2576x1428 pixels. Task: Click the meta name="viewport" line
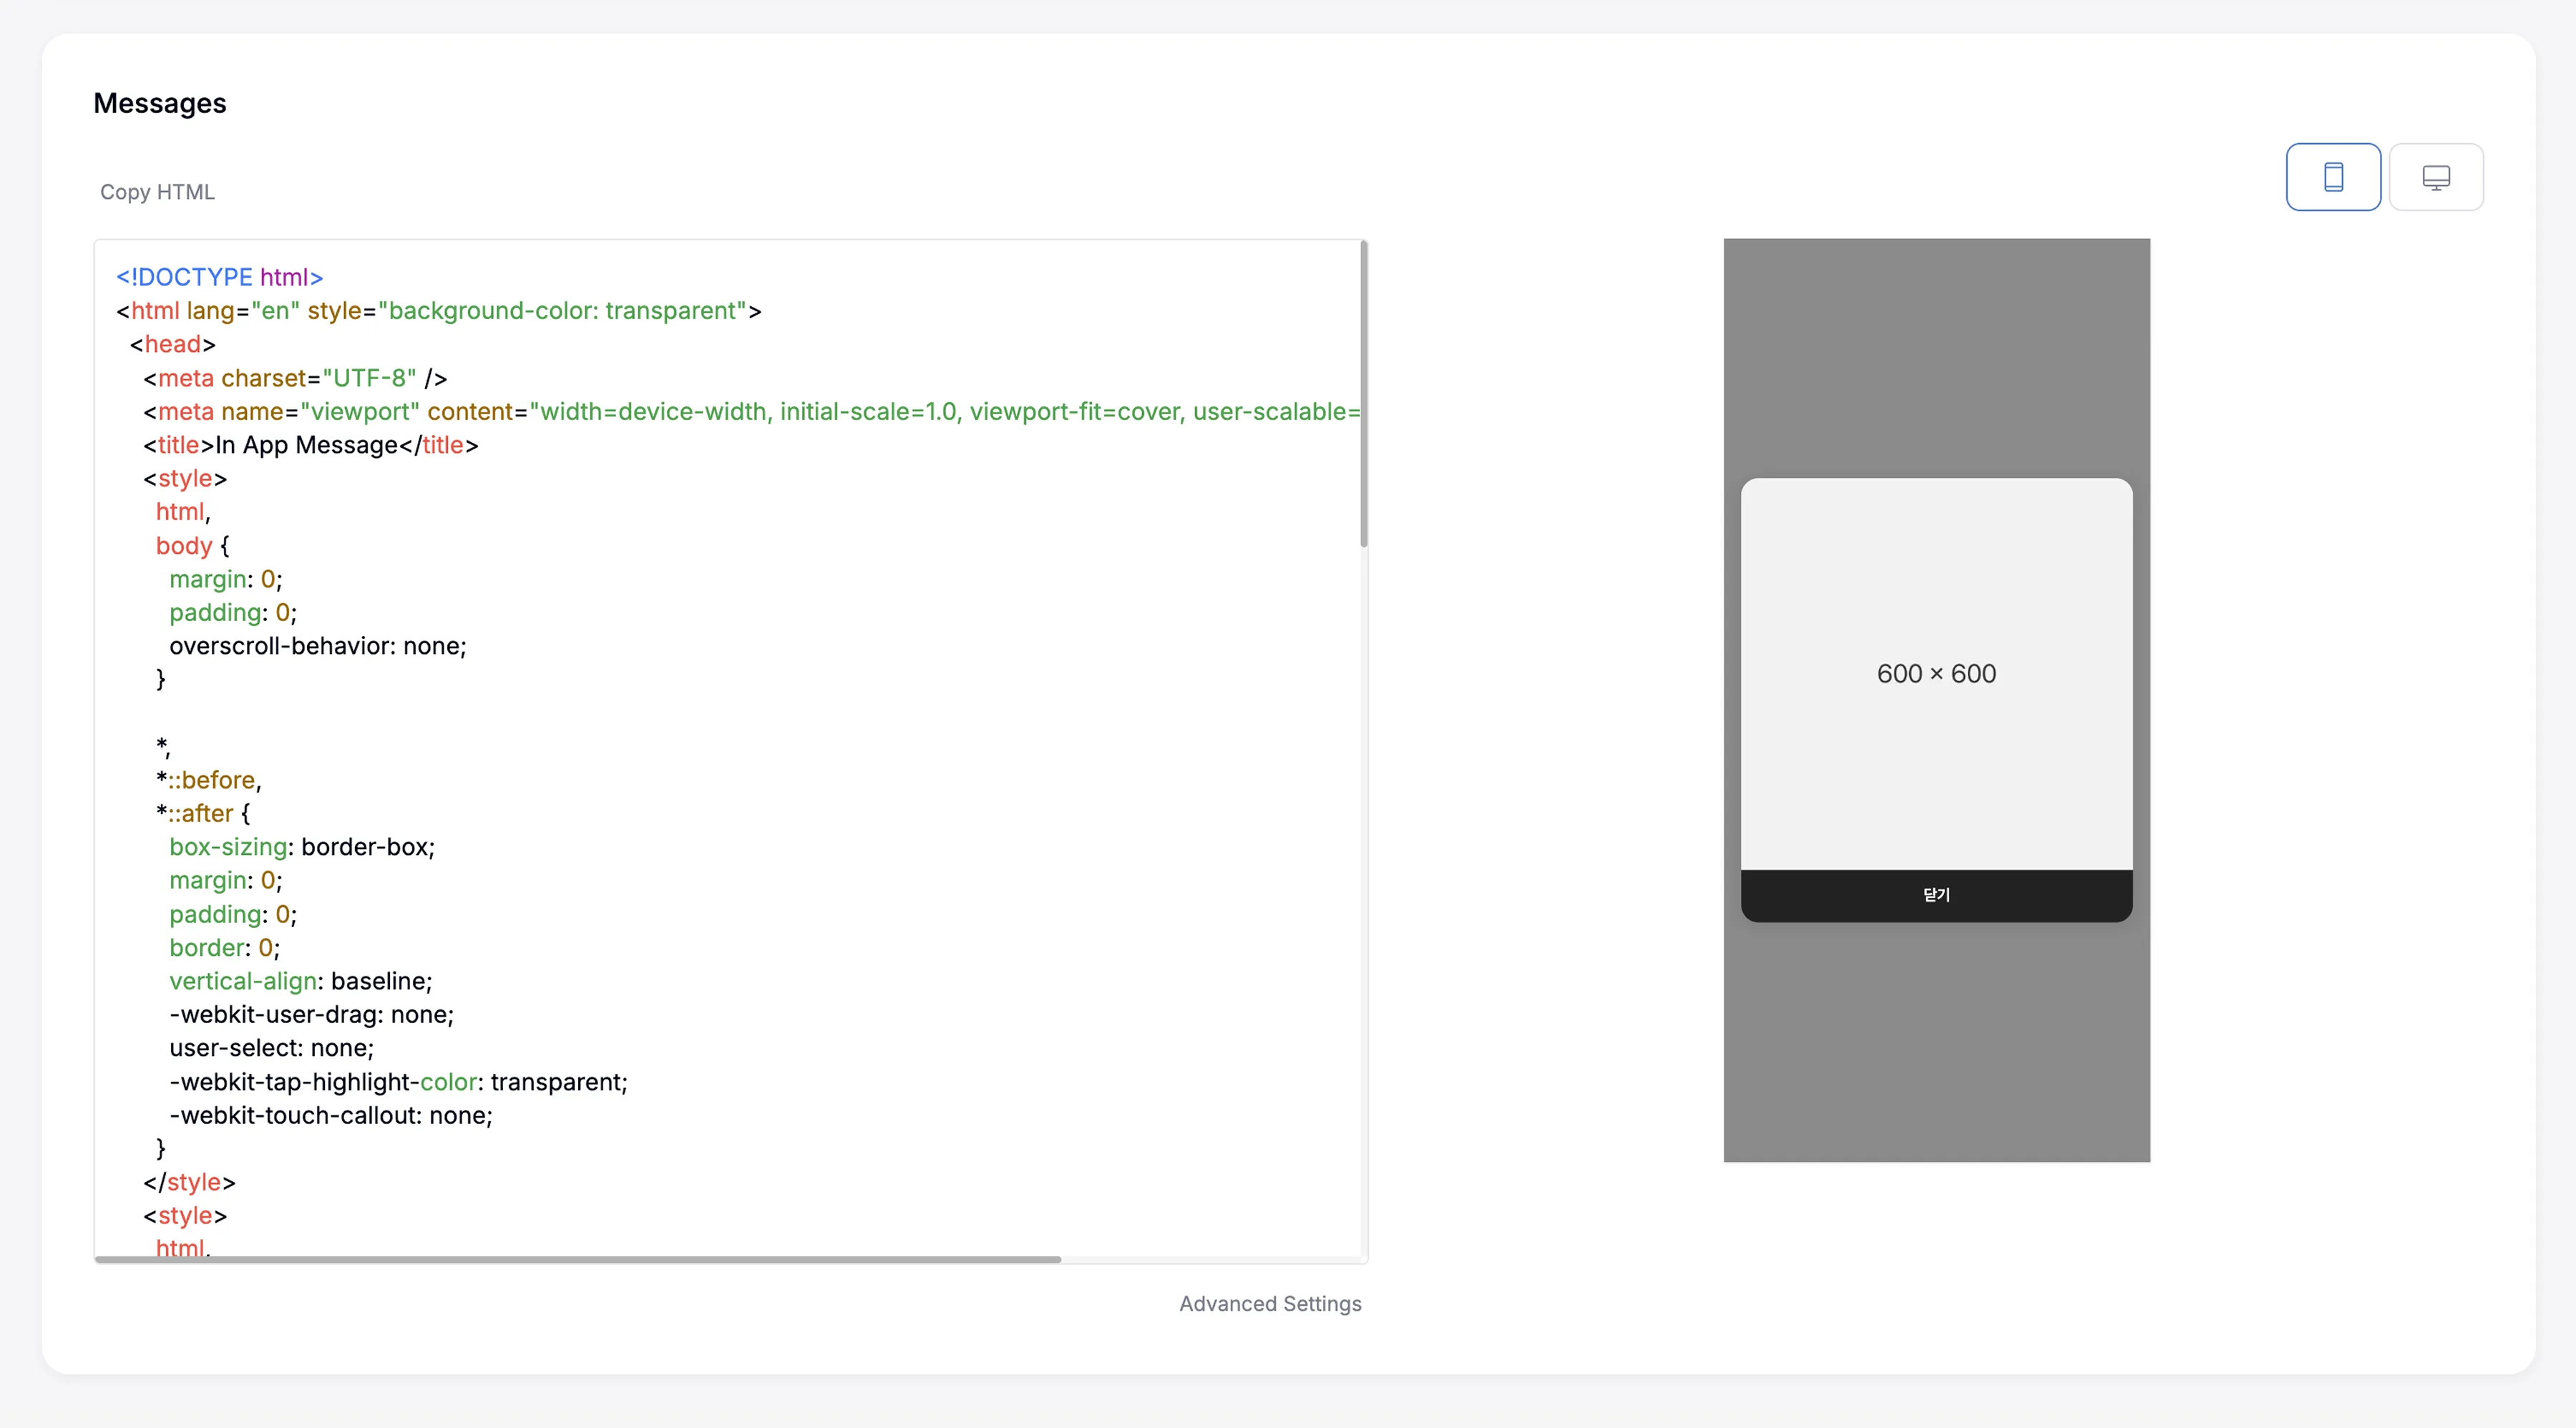point(751,412)
